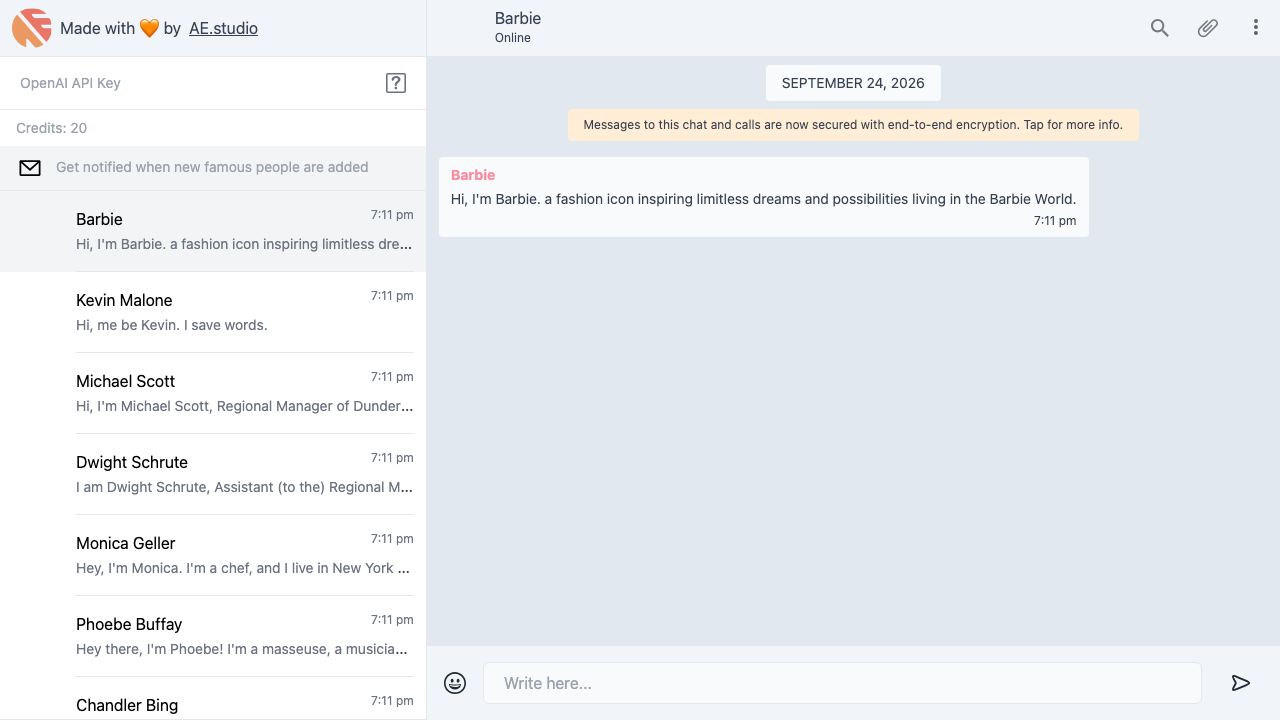Tap the end-to-end encryption info banner

pyautogui.click(x=853, y=125)
